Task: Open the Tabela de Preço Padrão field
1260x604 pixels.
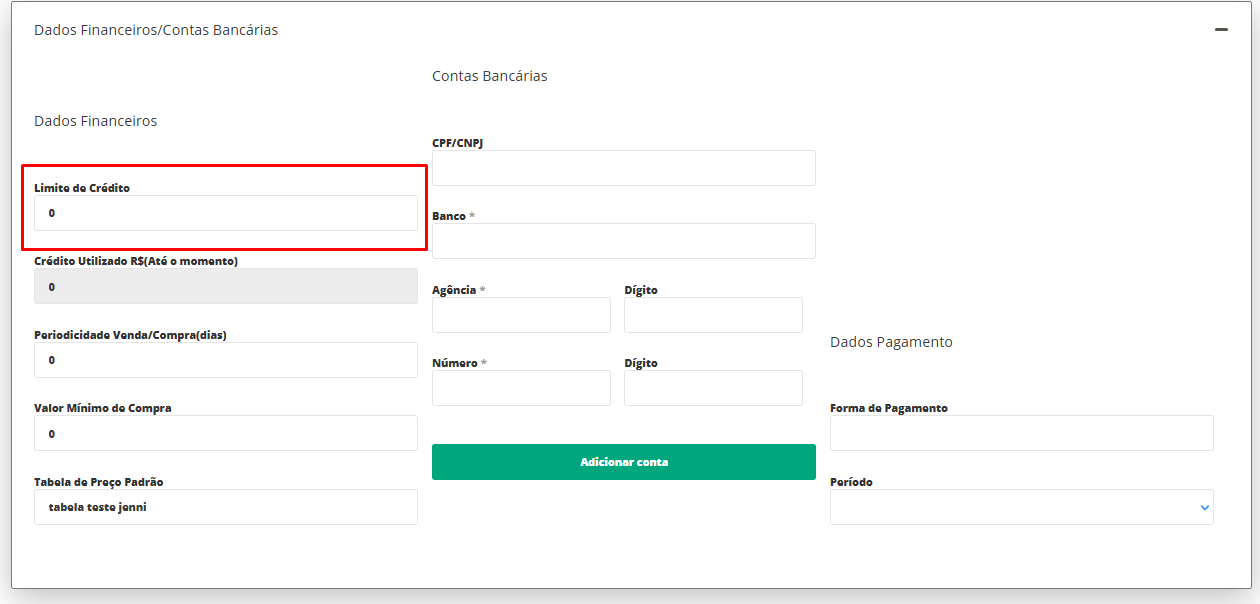Action: [225, 507]
